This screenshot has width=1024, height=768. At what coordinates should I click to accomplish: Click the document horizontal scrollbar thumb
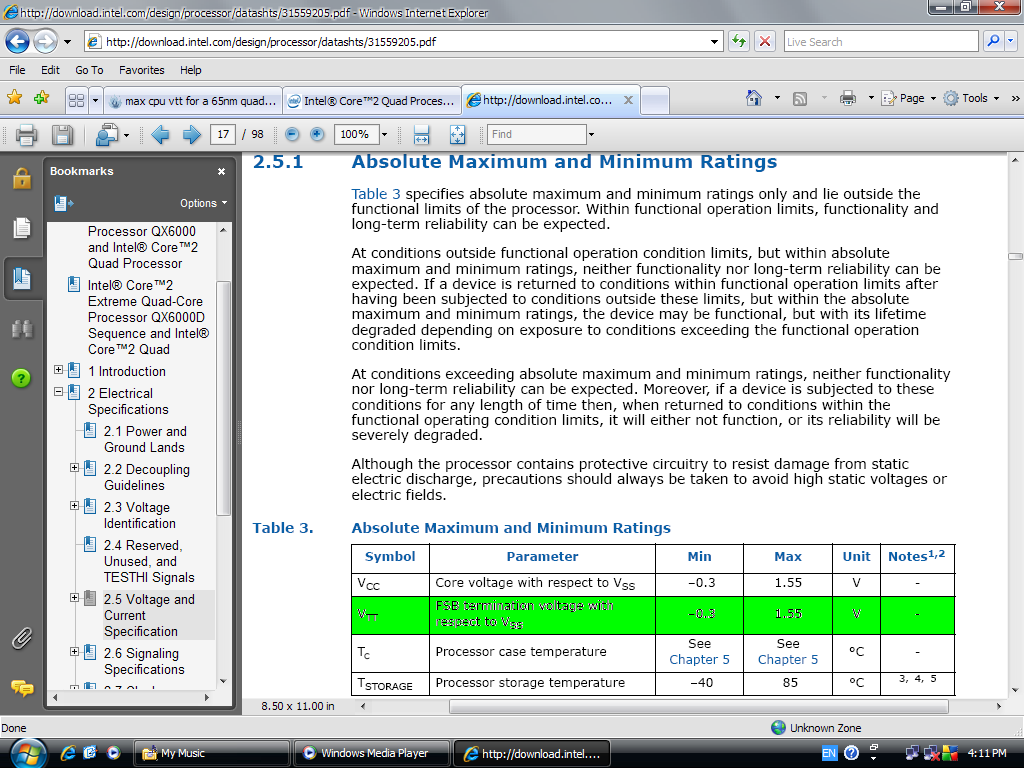698,707
